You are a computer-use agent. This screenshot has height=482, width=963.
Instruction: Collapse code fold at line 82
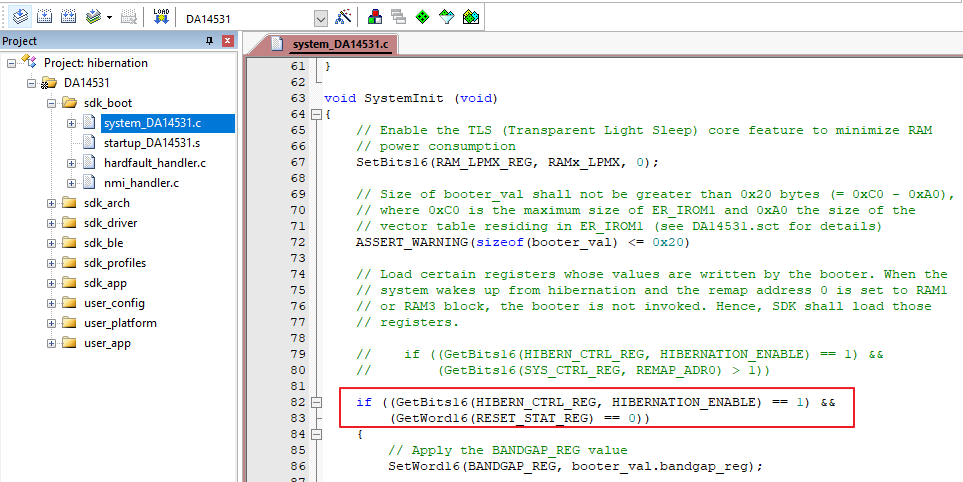[316, 402]
